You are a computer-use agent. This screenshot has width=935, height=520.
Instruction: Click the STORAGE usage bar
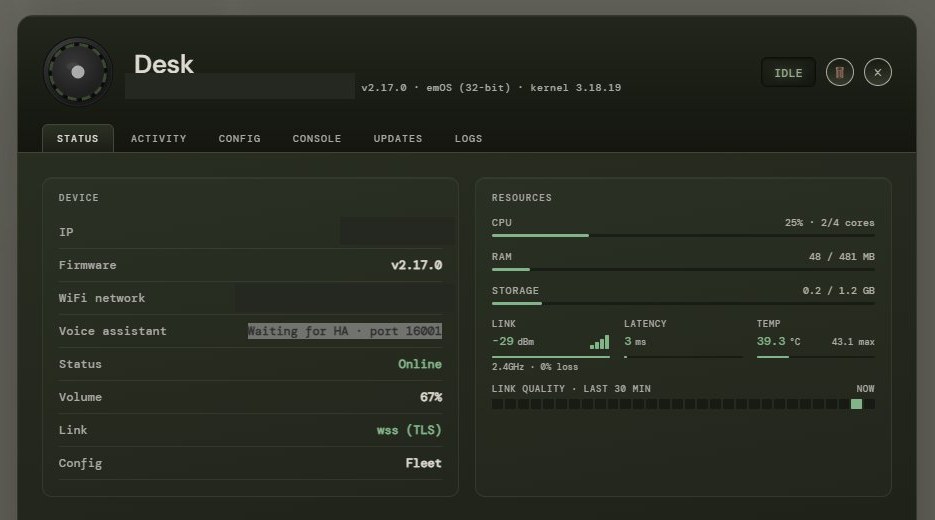683,304
